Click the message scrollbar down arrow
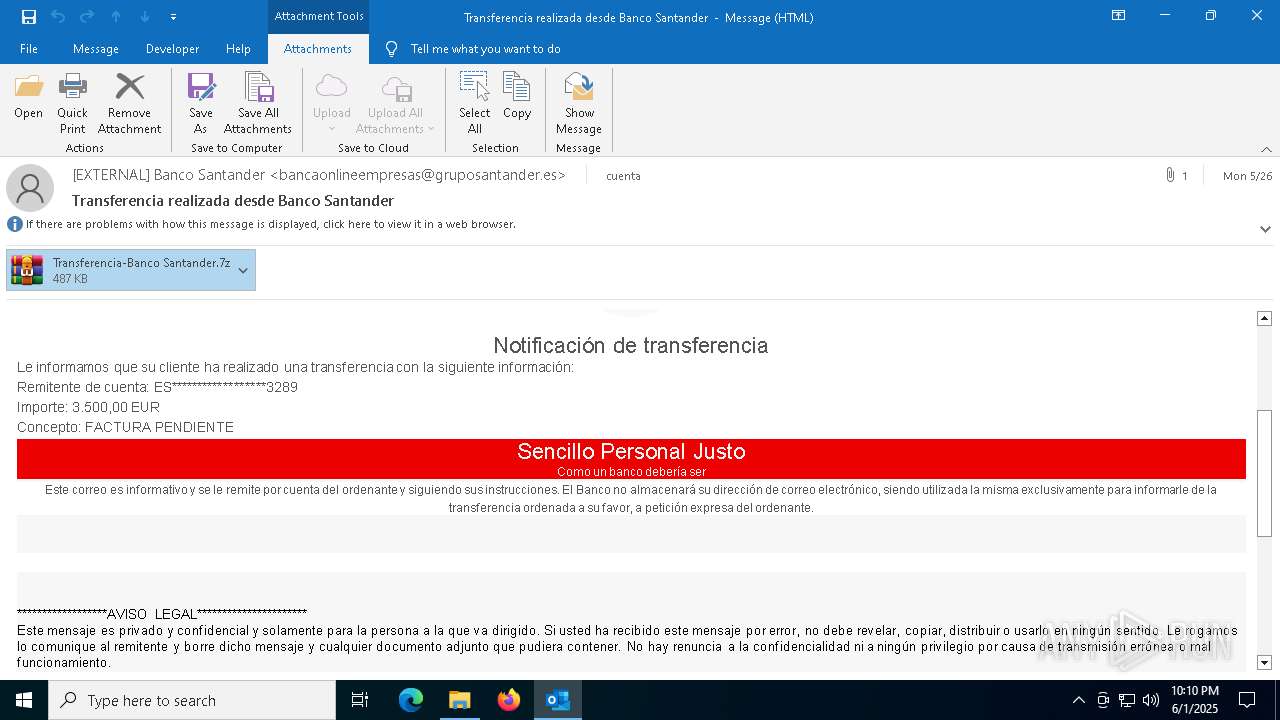Screen dimensions: 1280x720 click(1264, 662)
